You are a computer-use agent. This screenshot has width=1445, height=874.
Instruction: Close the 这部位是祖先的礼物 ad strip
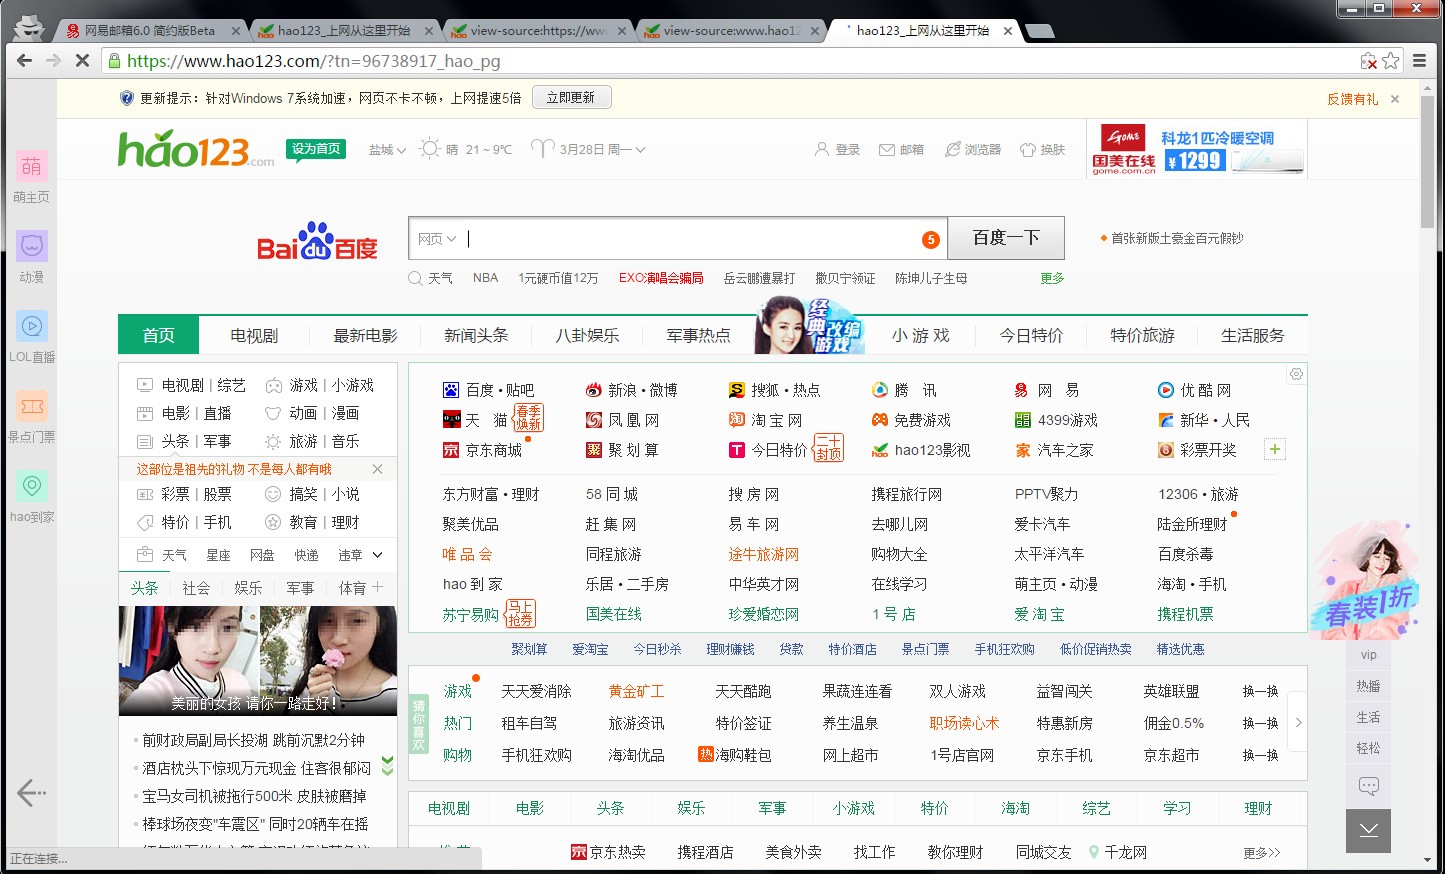coord(377,469)
